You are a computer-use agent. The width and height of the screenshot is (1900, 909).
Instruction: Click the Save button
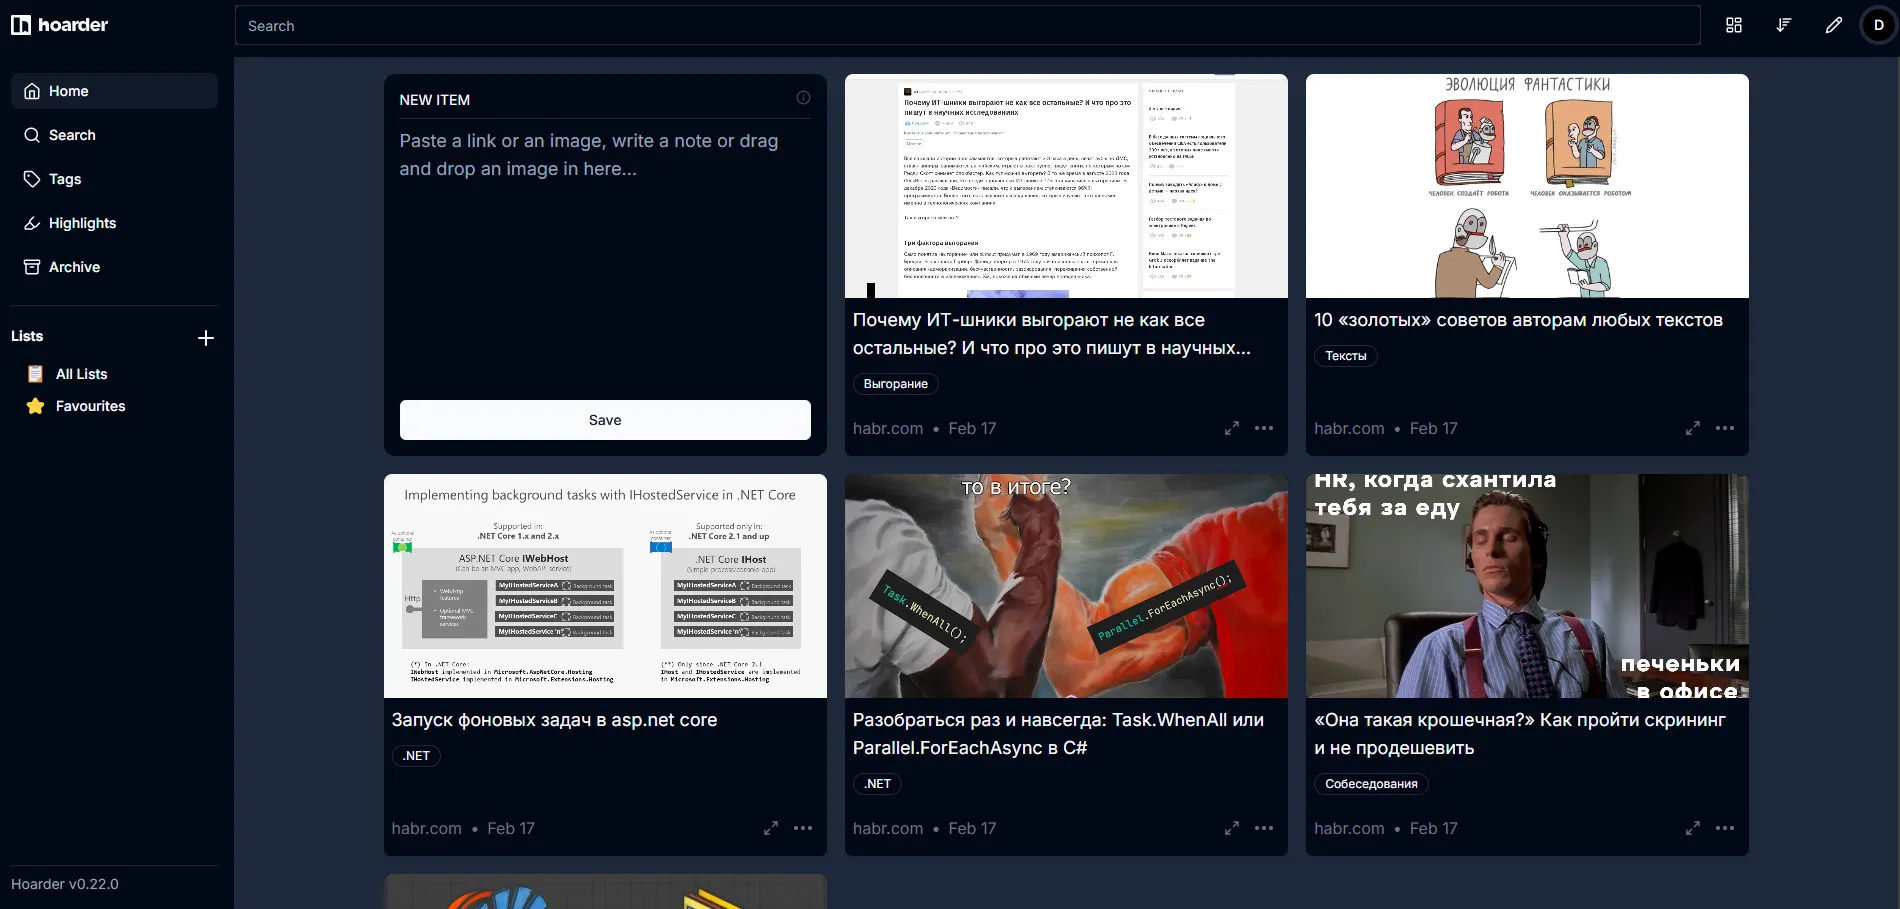point(605,420)
